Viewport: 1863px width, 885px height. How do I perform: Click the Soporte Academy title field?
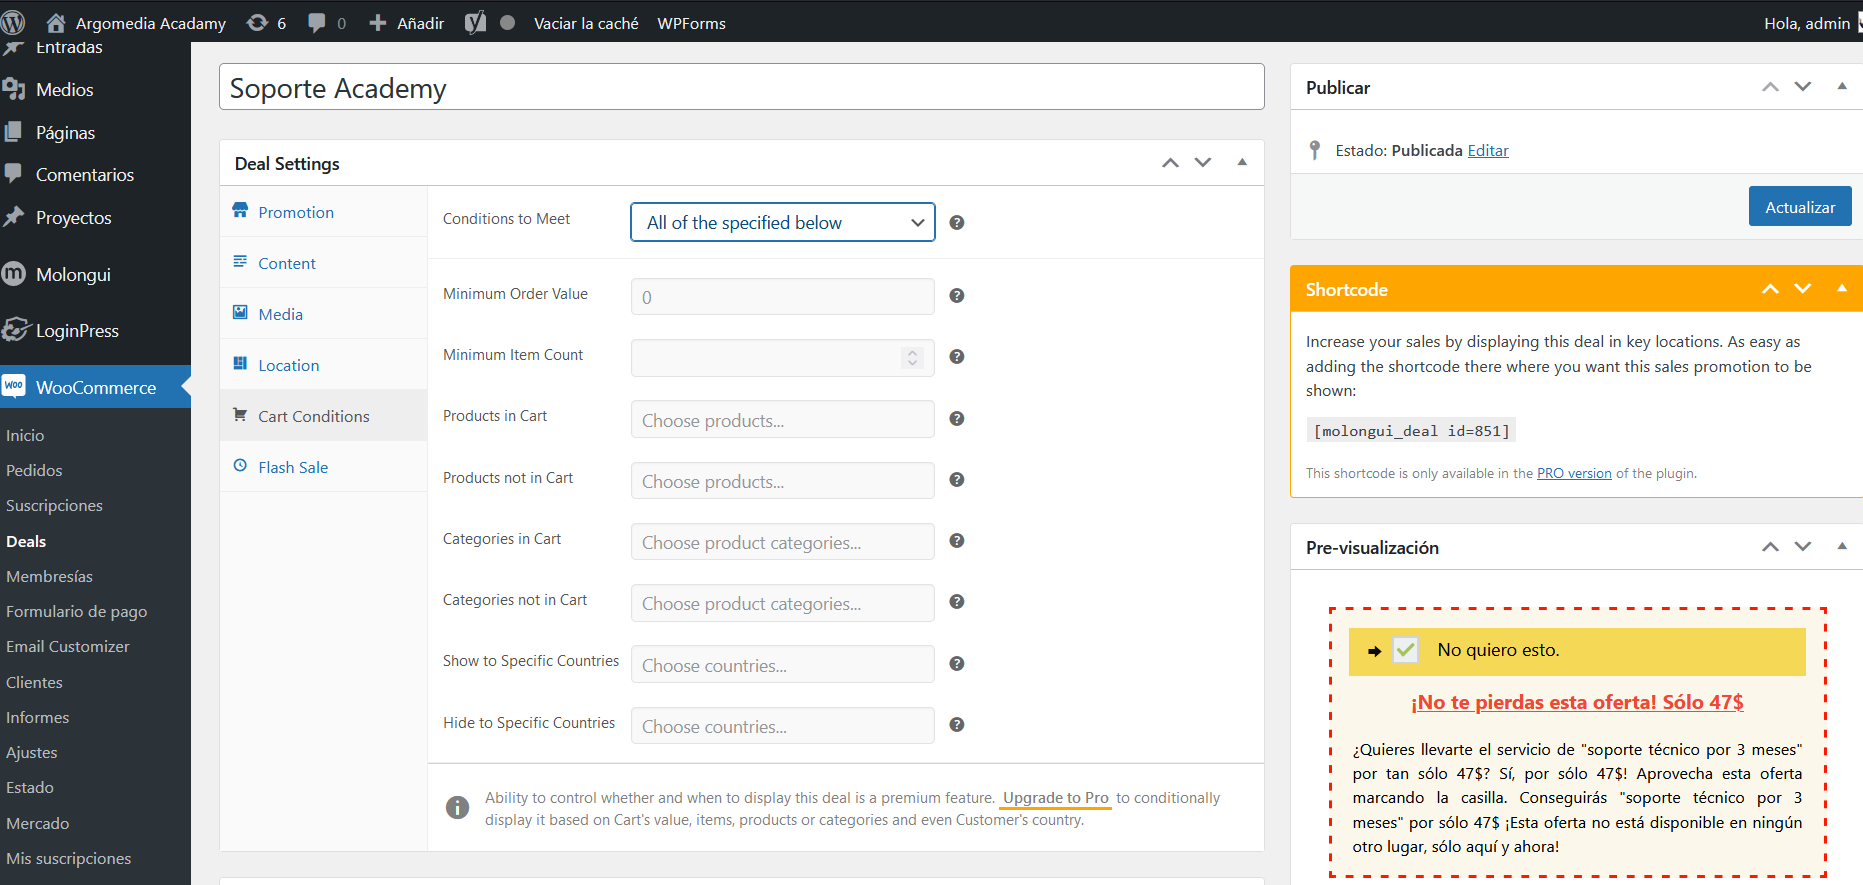(x=741, y=88)
